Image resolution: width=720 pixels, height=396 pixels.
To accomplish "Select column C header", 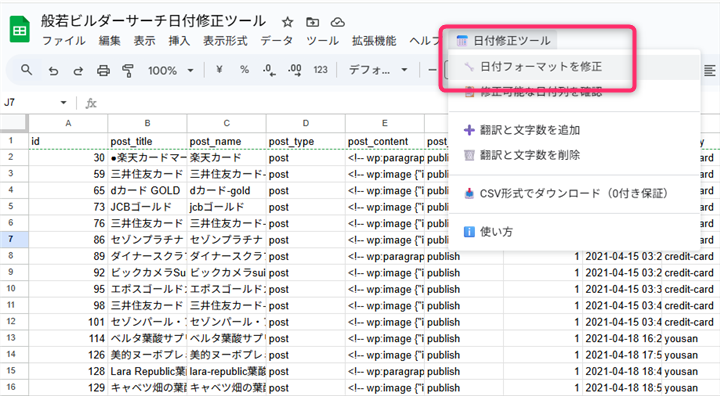I will [226, 123].
